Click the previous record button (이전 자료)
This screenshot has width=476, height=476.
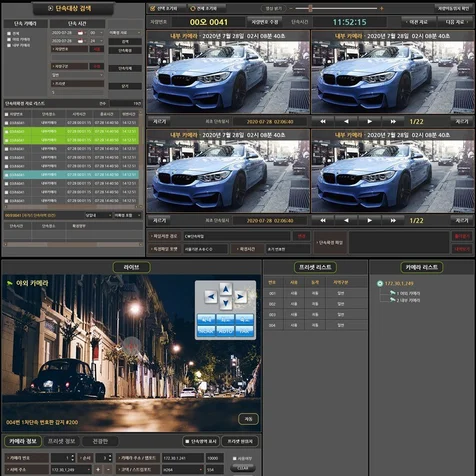[418, 22]
